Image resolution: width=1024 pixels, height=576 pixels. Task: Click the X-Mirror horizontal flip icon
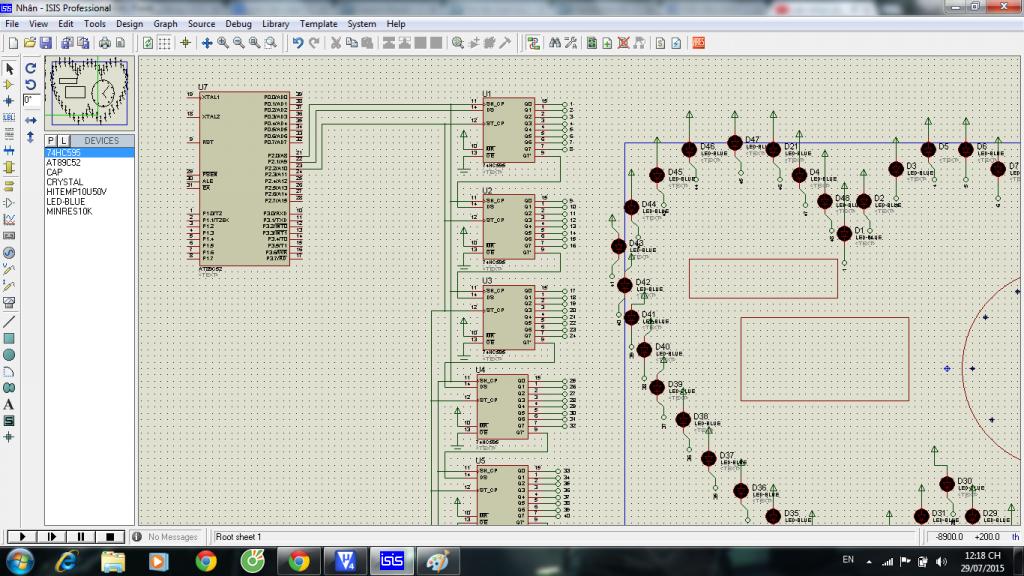[31, 120]
